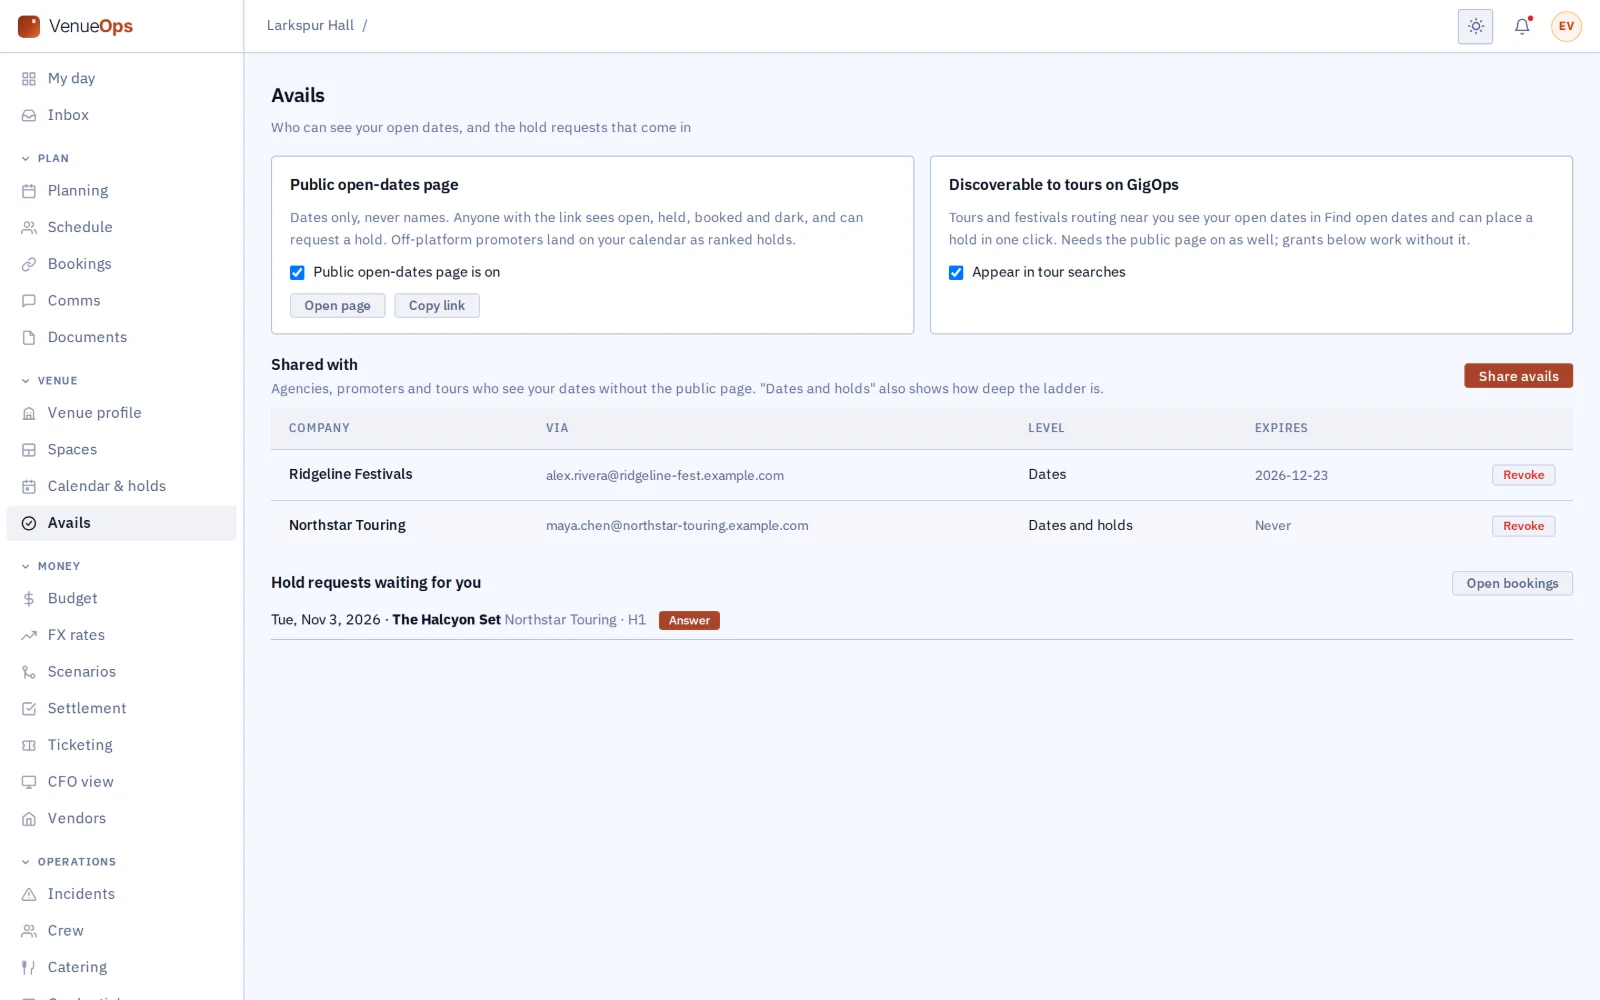Viewport: 1600px width, 1000px height.
Task: Toggle light theme sun icon
Action: [x=1475, y=26]
